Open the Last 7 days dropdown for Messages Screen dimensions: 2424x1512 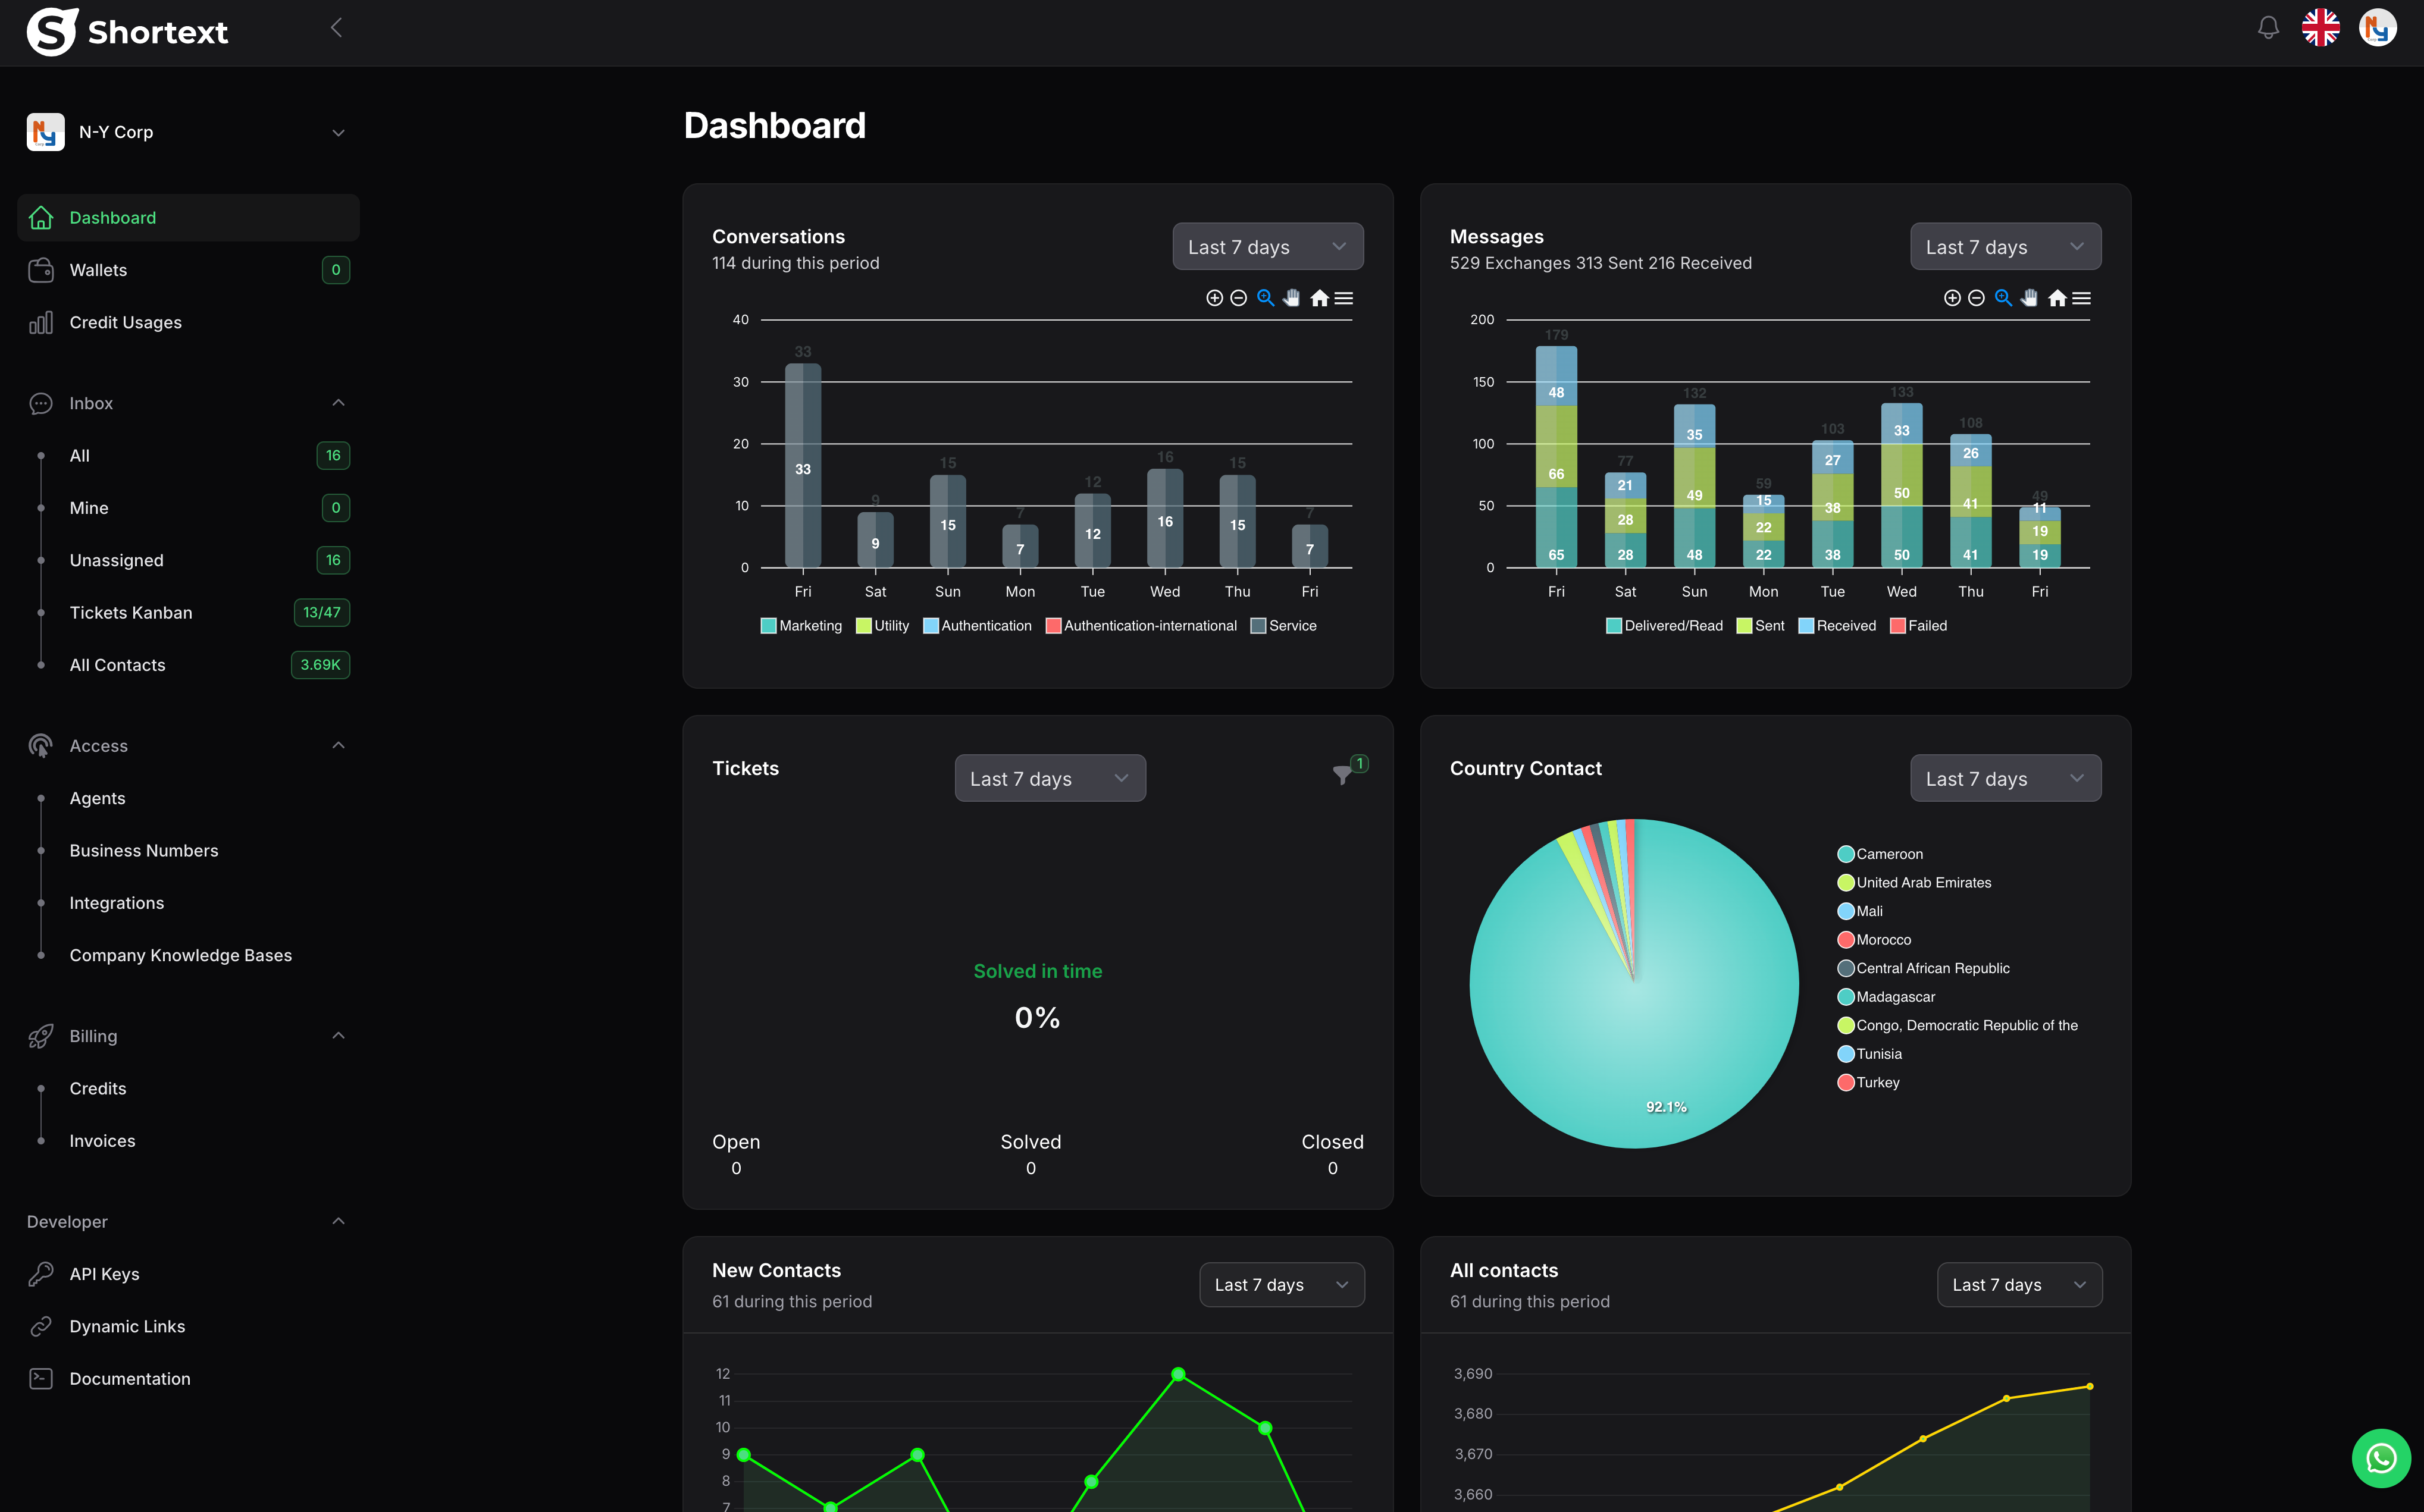click(x=2004, y=246)
